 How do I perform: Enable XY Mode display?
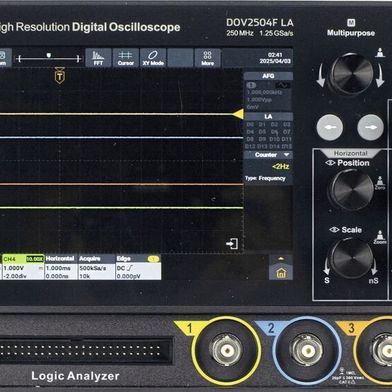click(153, 58)
